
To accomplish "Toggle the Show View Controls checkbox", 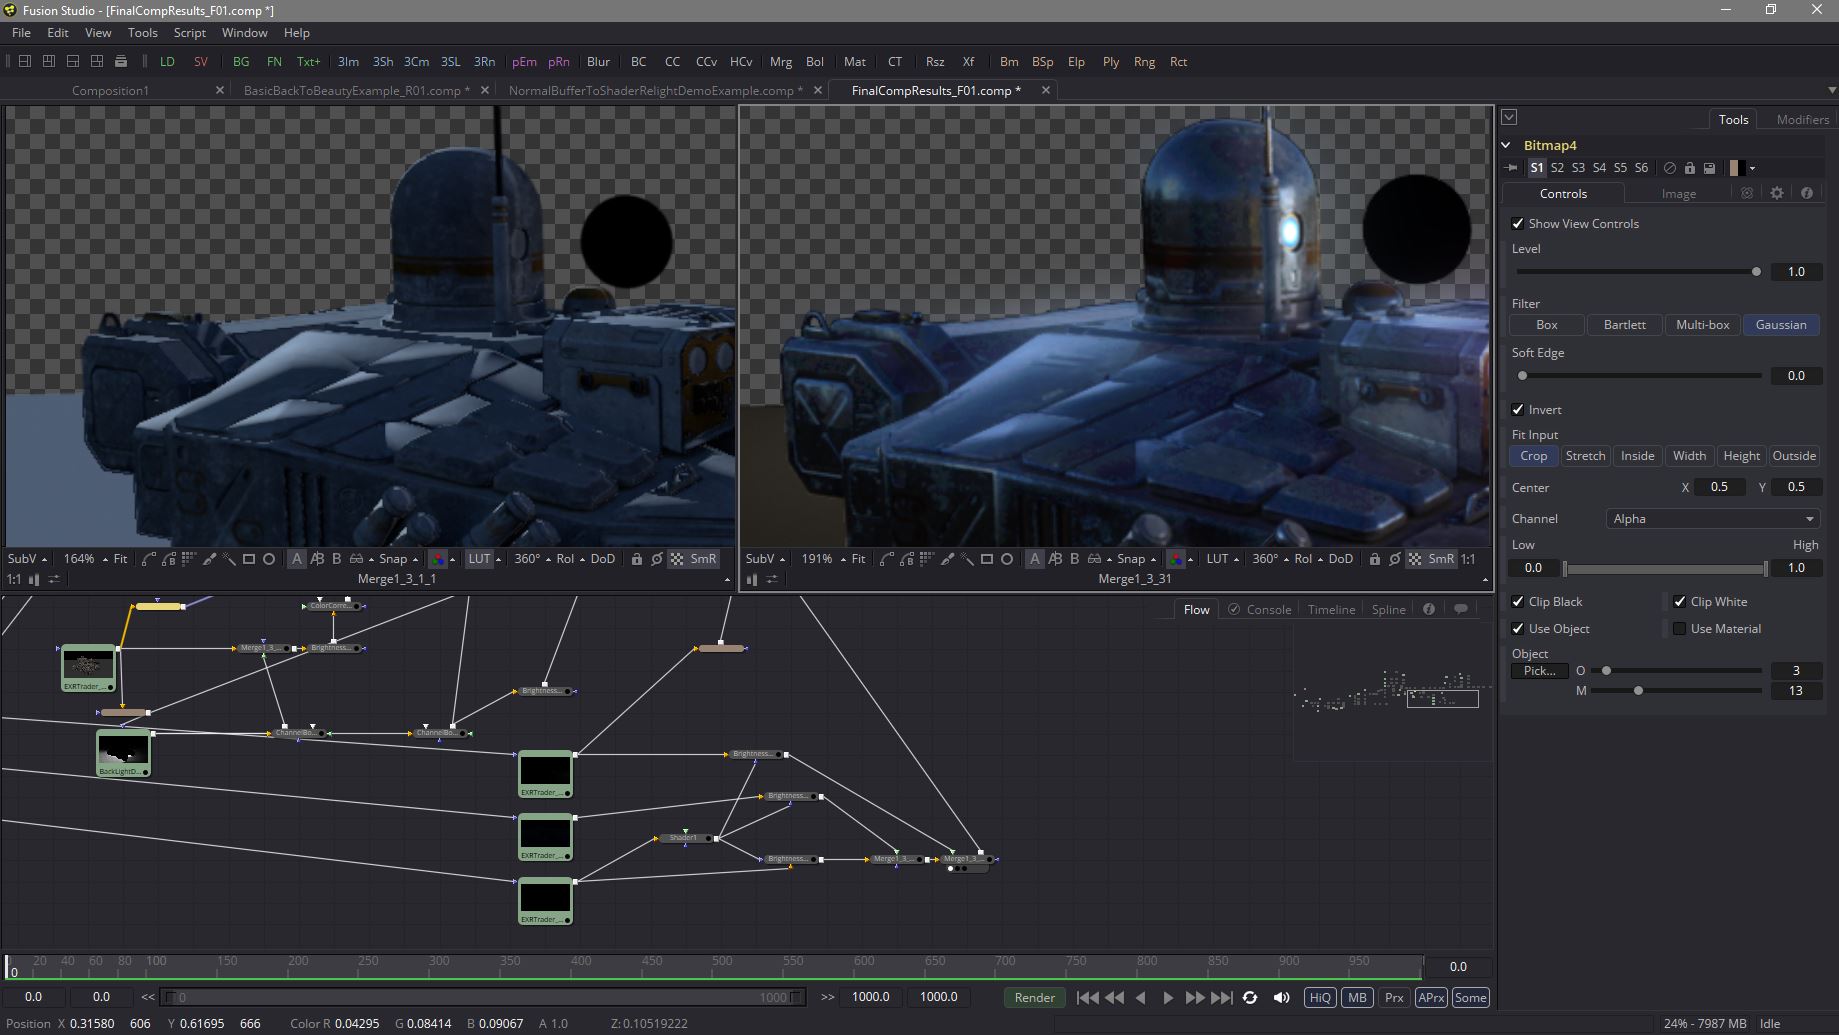I will tap(1518, 223).
